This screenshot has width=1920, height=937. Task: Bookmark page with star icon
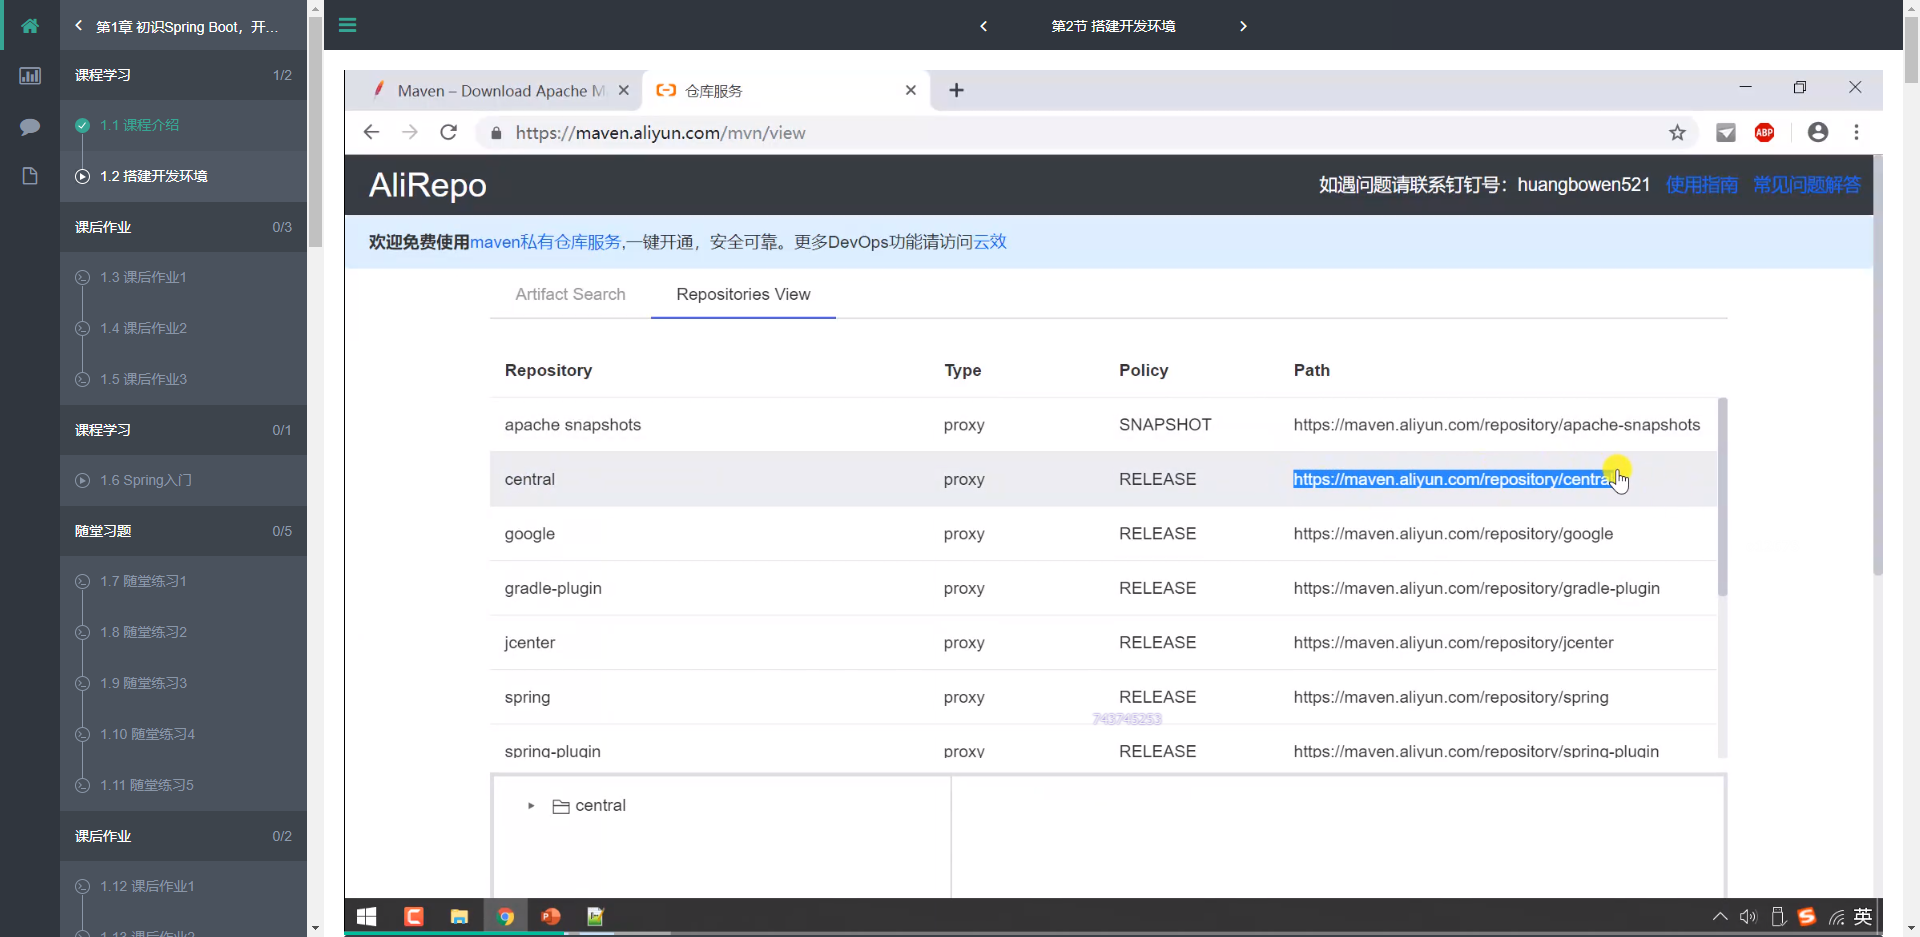pyautogui.click(x=1677, y=132)
